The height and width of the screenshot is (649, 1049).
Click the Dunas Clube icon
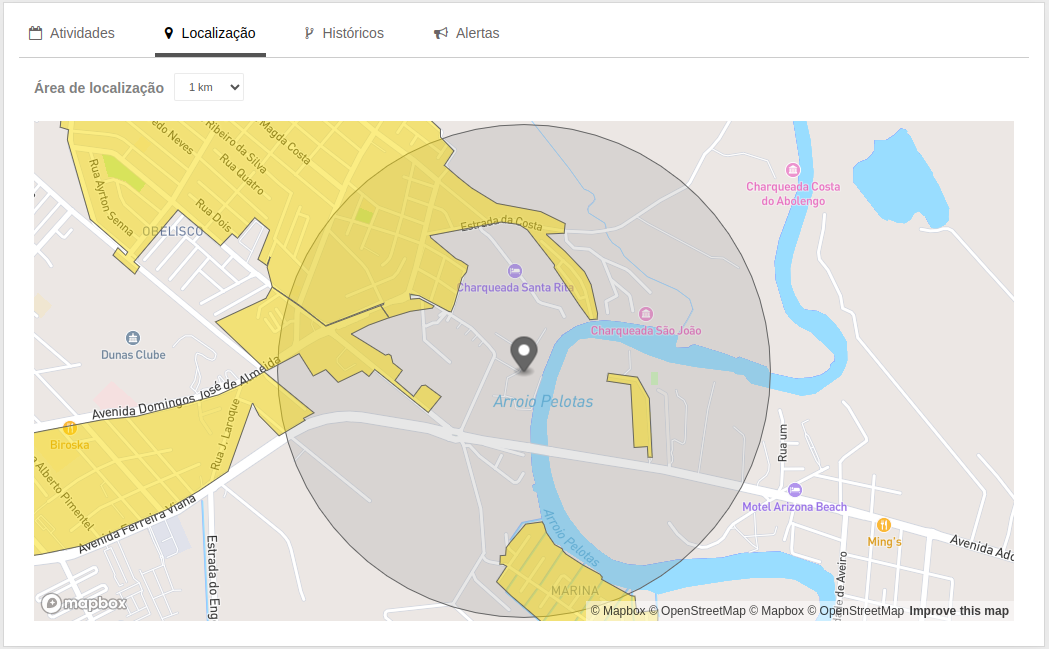coord(133,338)
